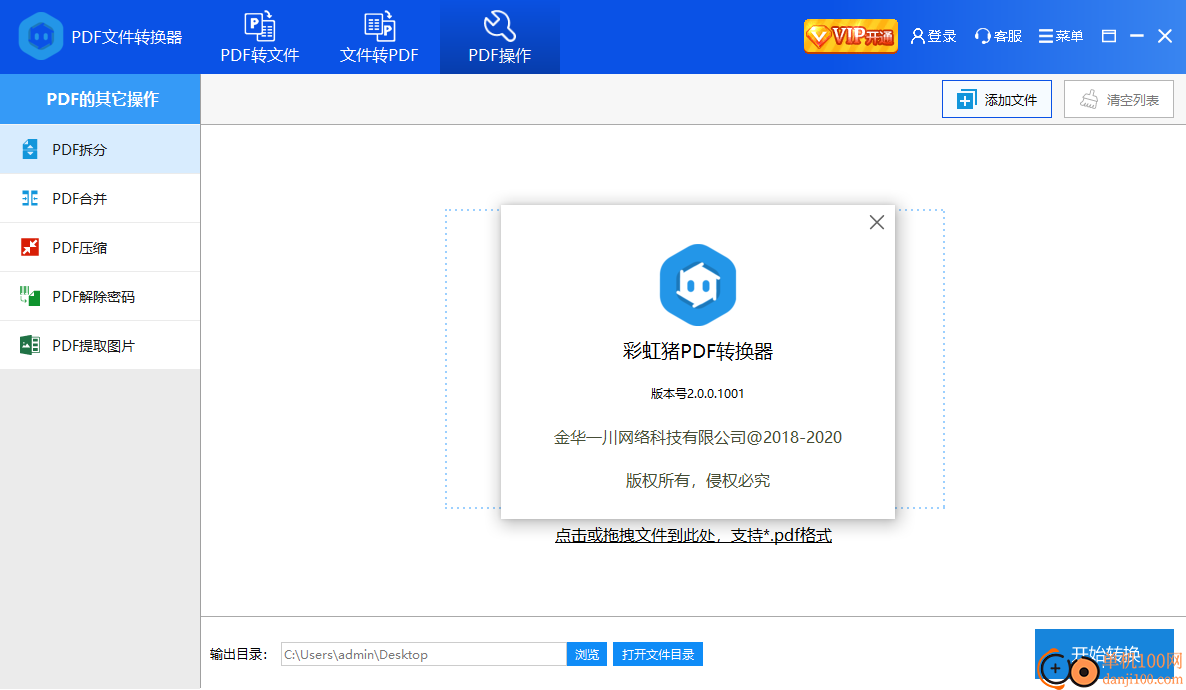Open 客服 customer service
This screenshot has height=690, width=1186.
pyautogui.click(x=998, y=36)
